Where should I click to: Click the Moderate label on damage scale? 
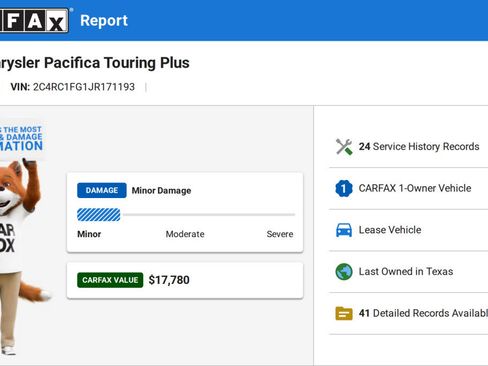[x=185, y=234]
